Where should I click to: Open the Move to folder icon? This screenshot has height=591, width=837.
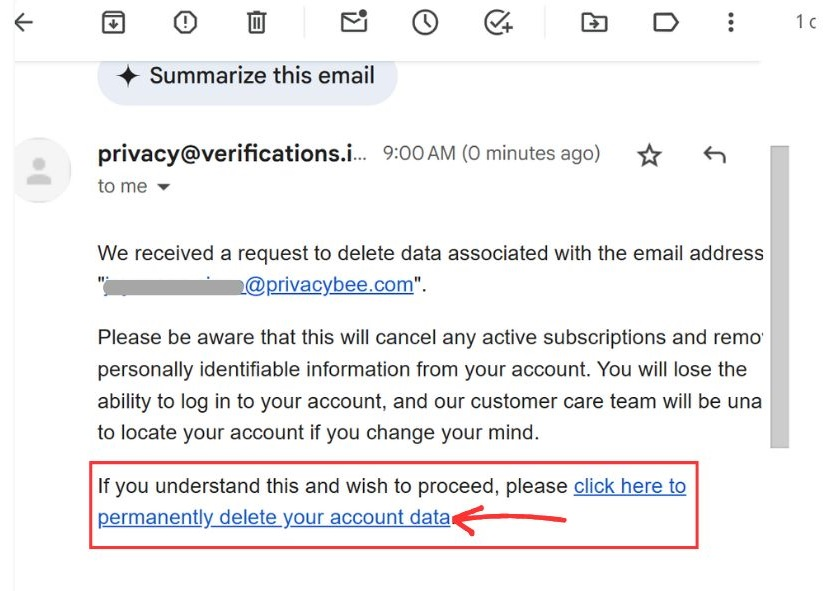click(594, 22)
